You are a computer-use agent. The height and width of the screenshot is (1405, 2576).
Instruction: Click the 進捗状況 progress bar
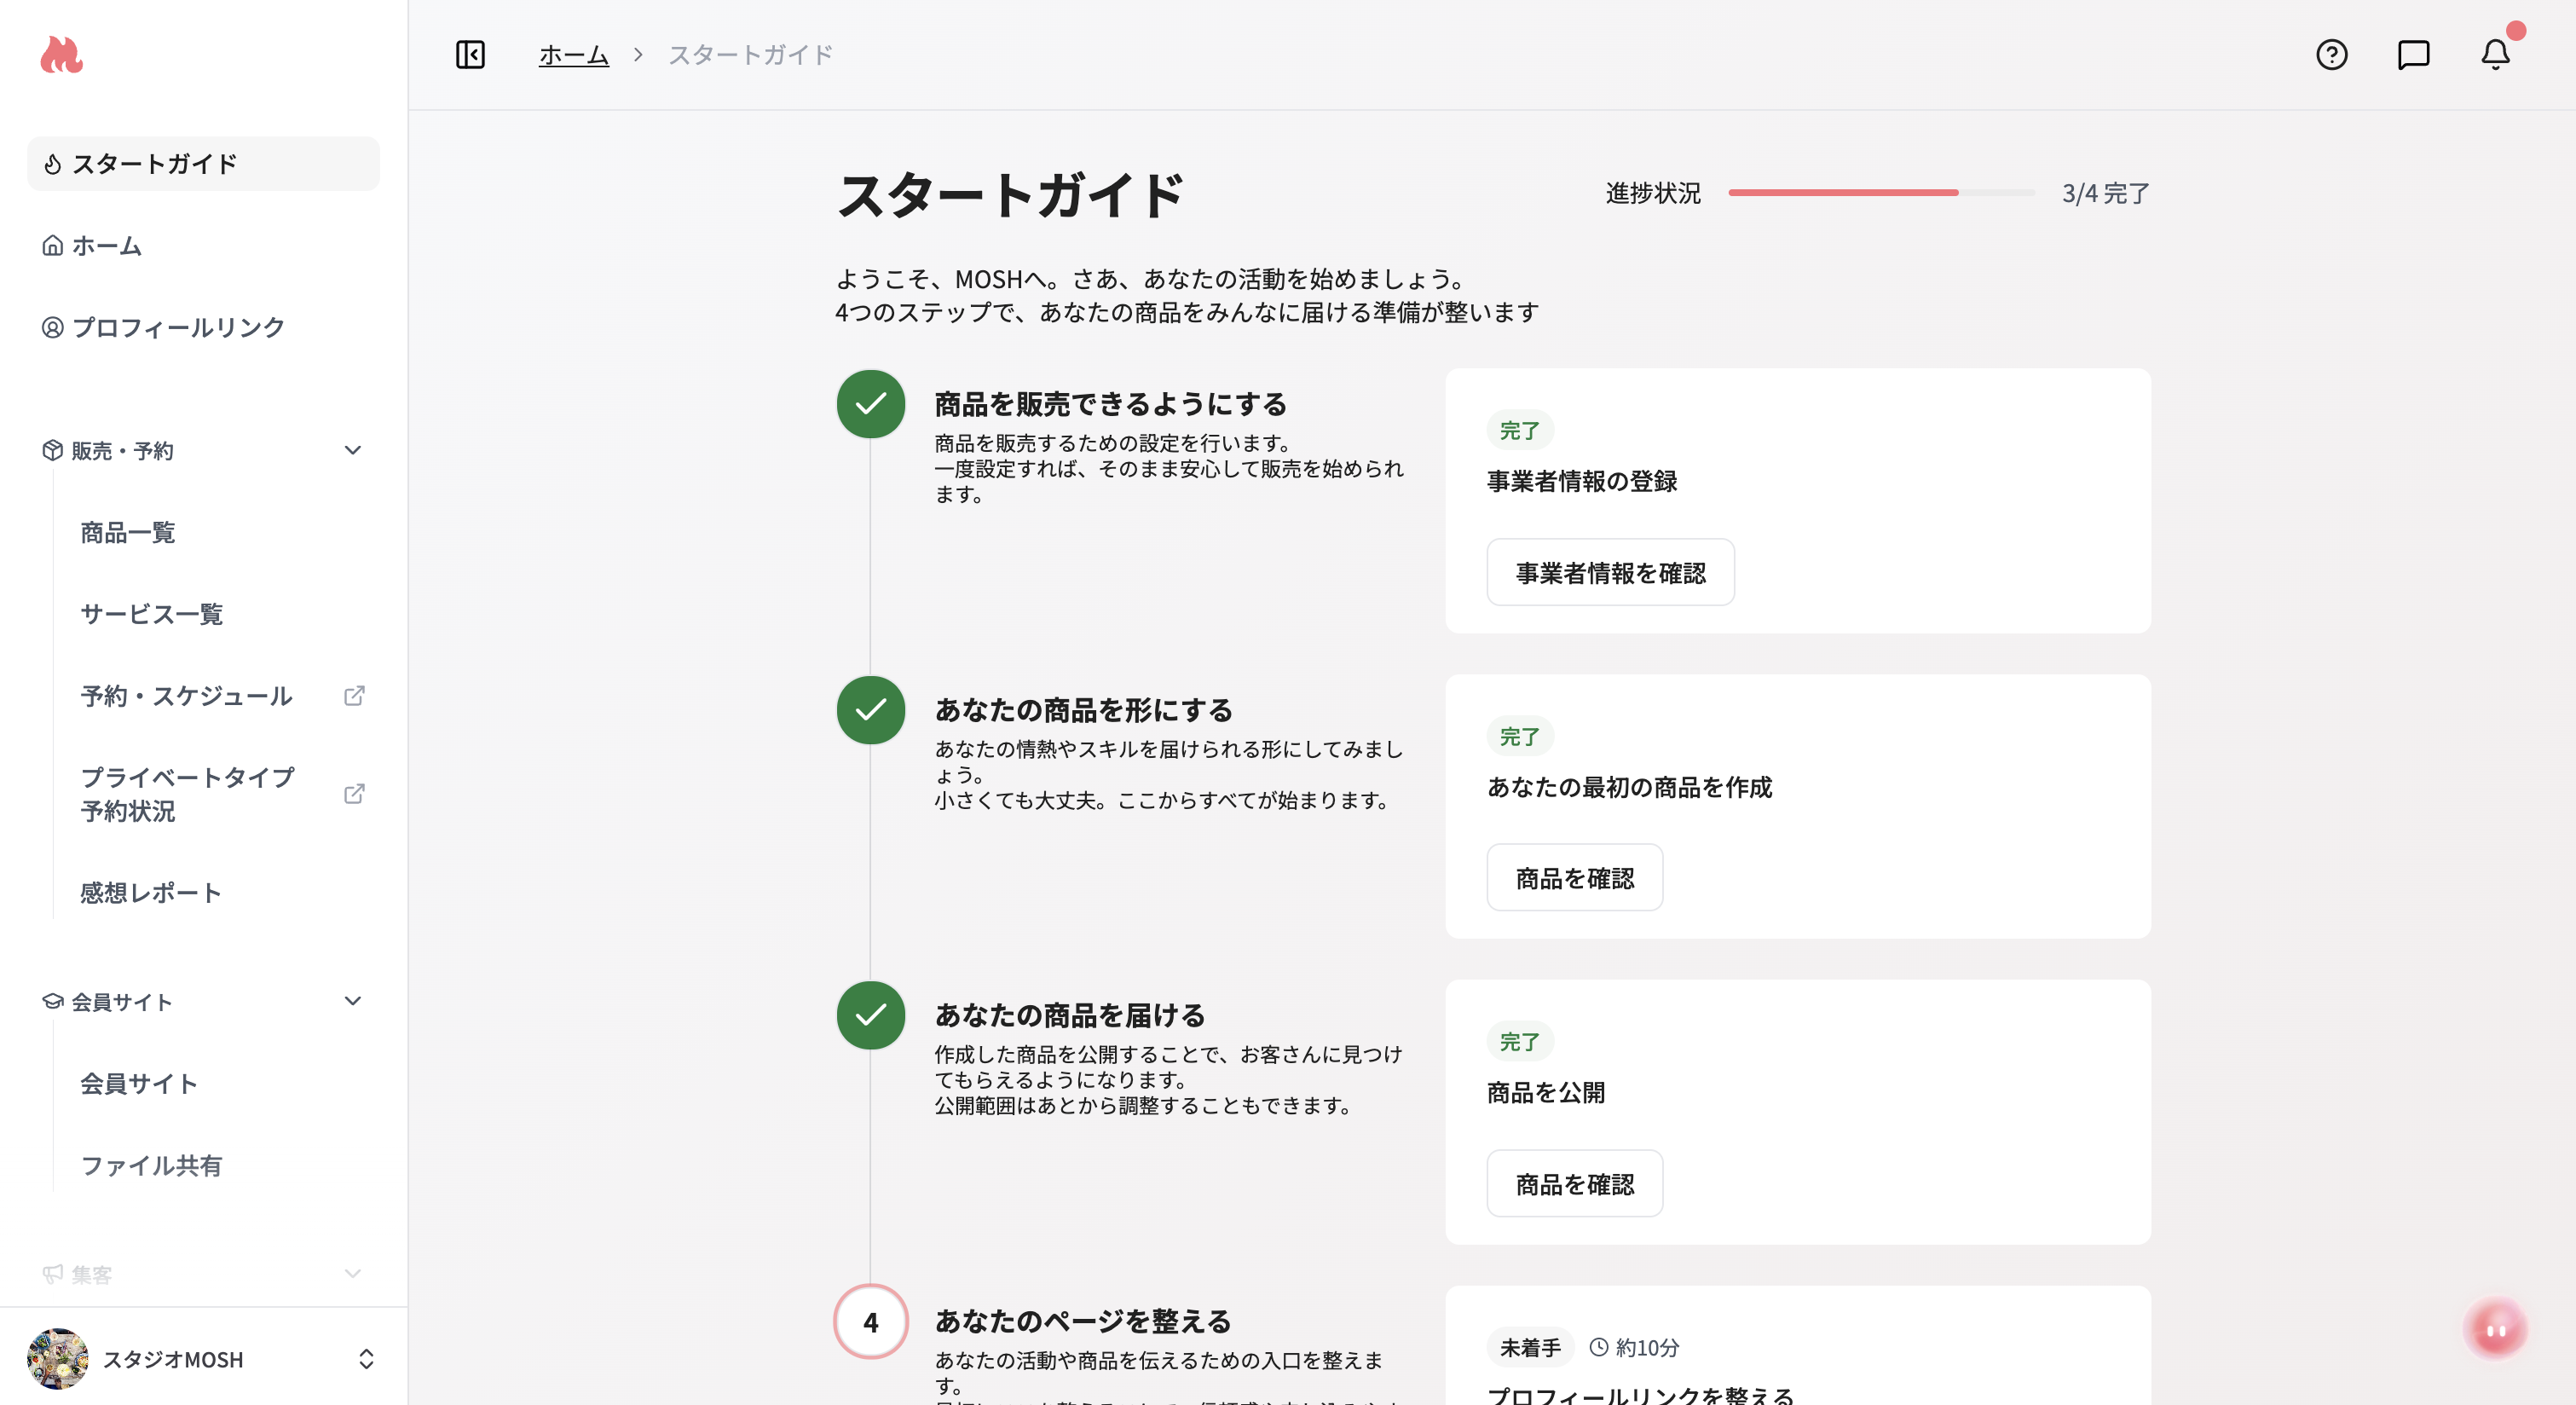(x=1881, y=192)
